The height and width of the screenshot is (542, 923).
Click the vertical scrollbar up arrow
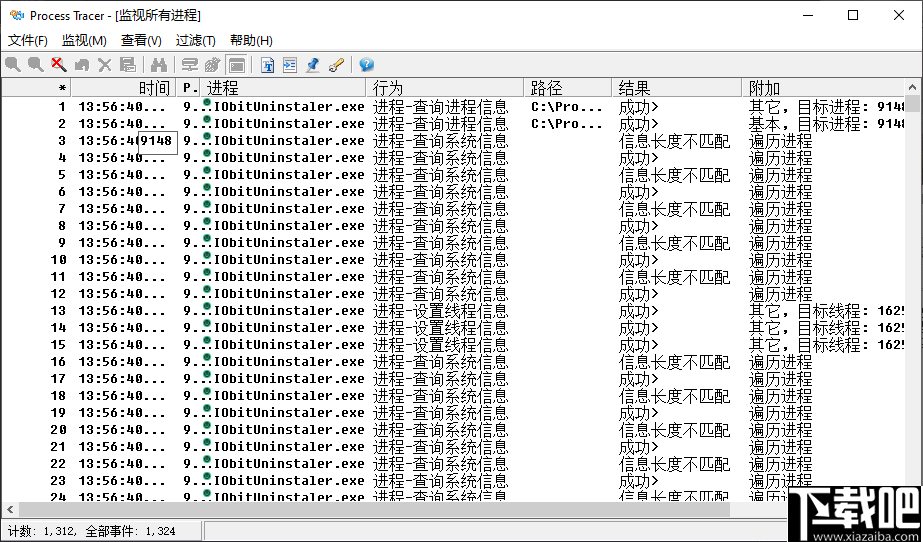click(x=913, y=88)
